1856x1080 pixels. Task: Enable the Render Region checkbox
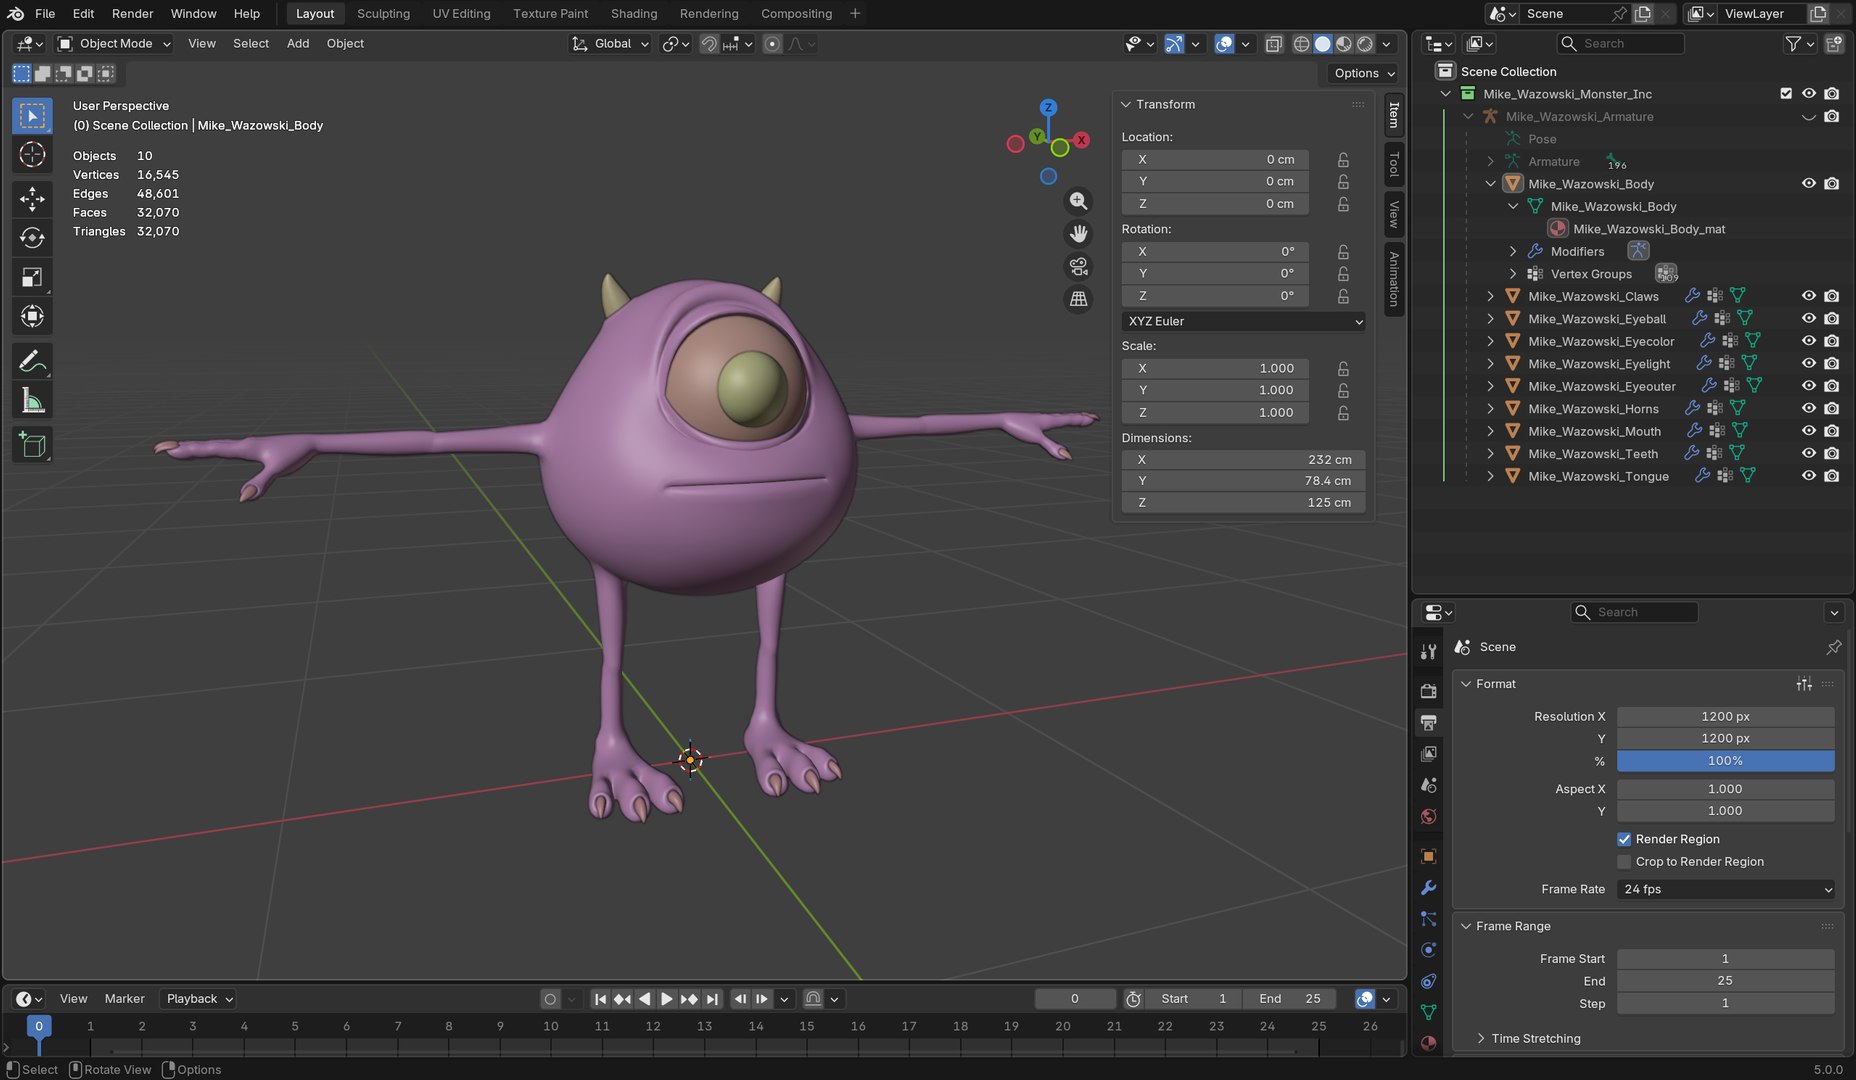pyautogui.click(x=1624, y=839)
